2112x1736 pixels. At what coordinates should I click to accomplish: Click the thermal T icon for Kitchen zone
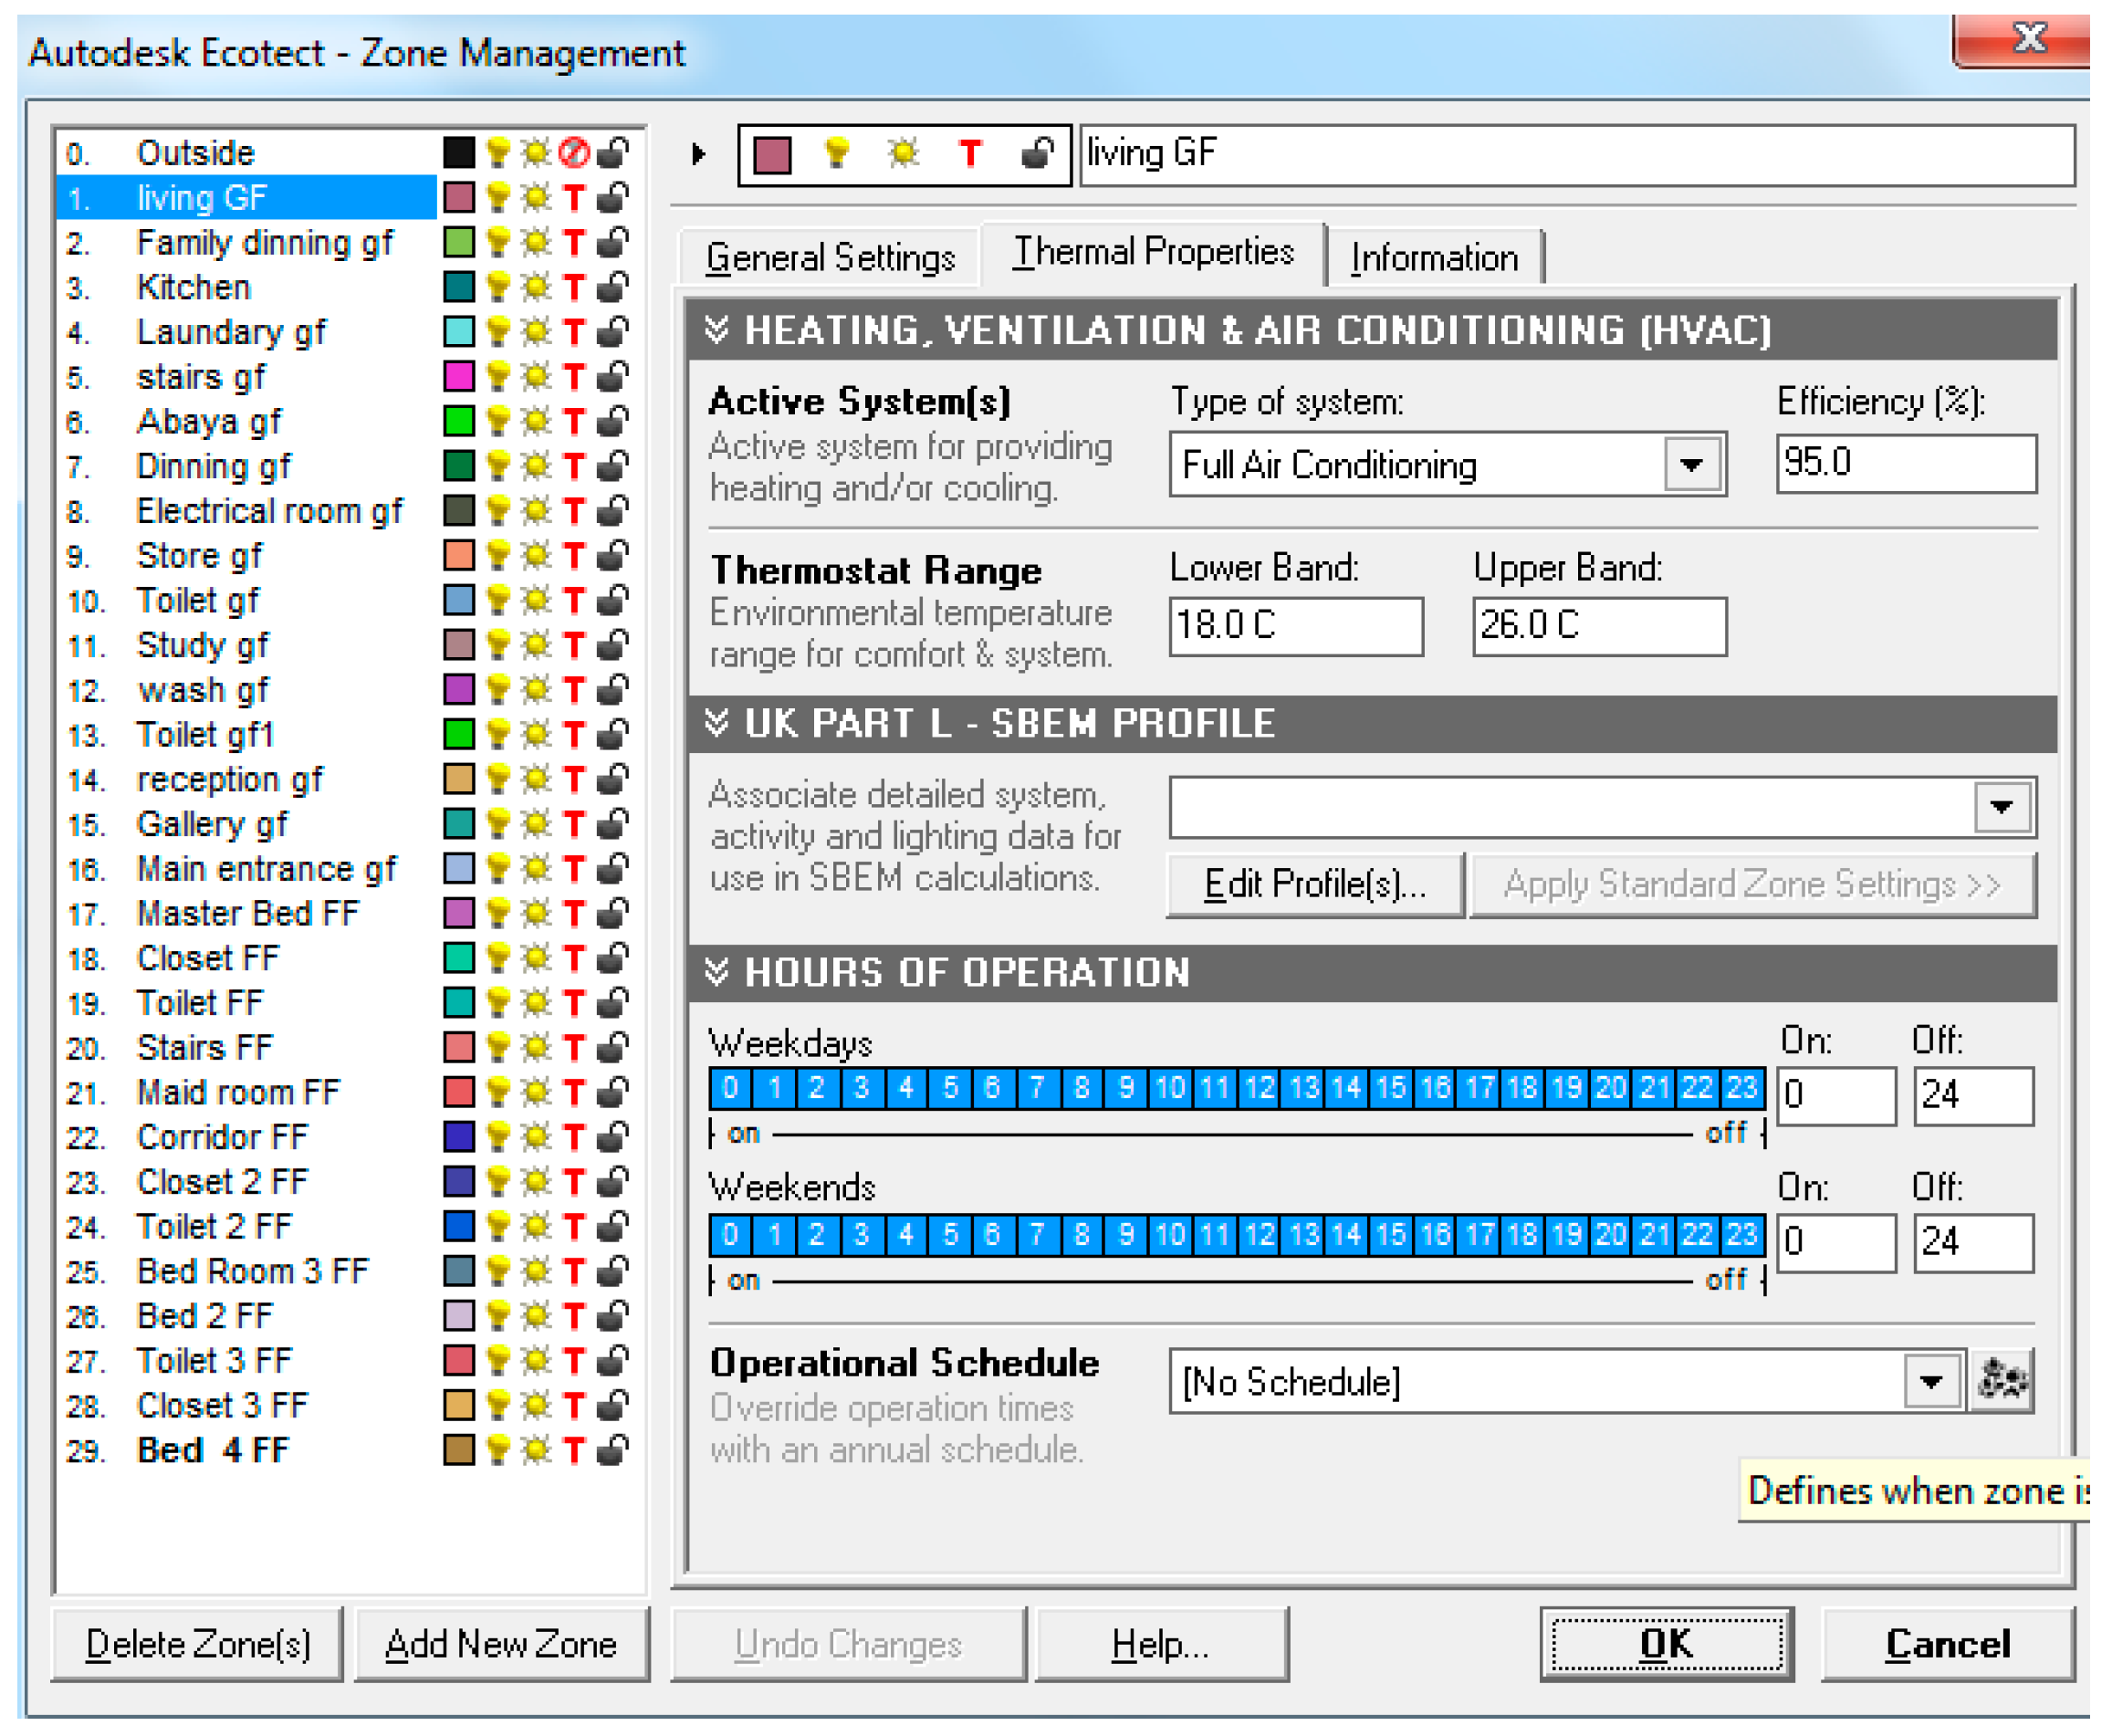pos(573,288)
